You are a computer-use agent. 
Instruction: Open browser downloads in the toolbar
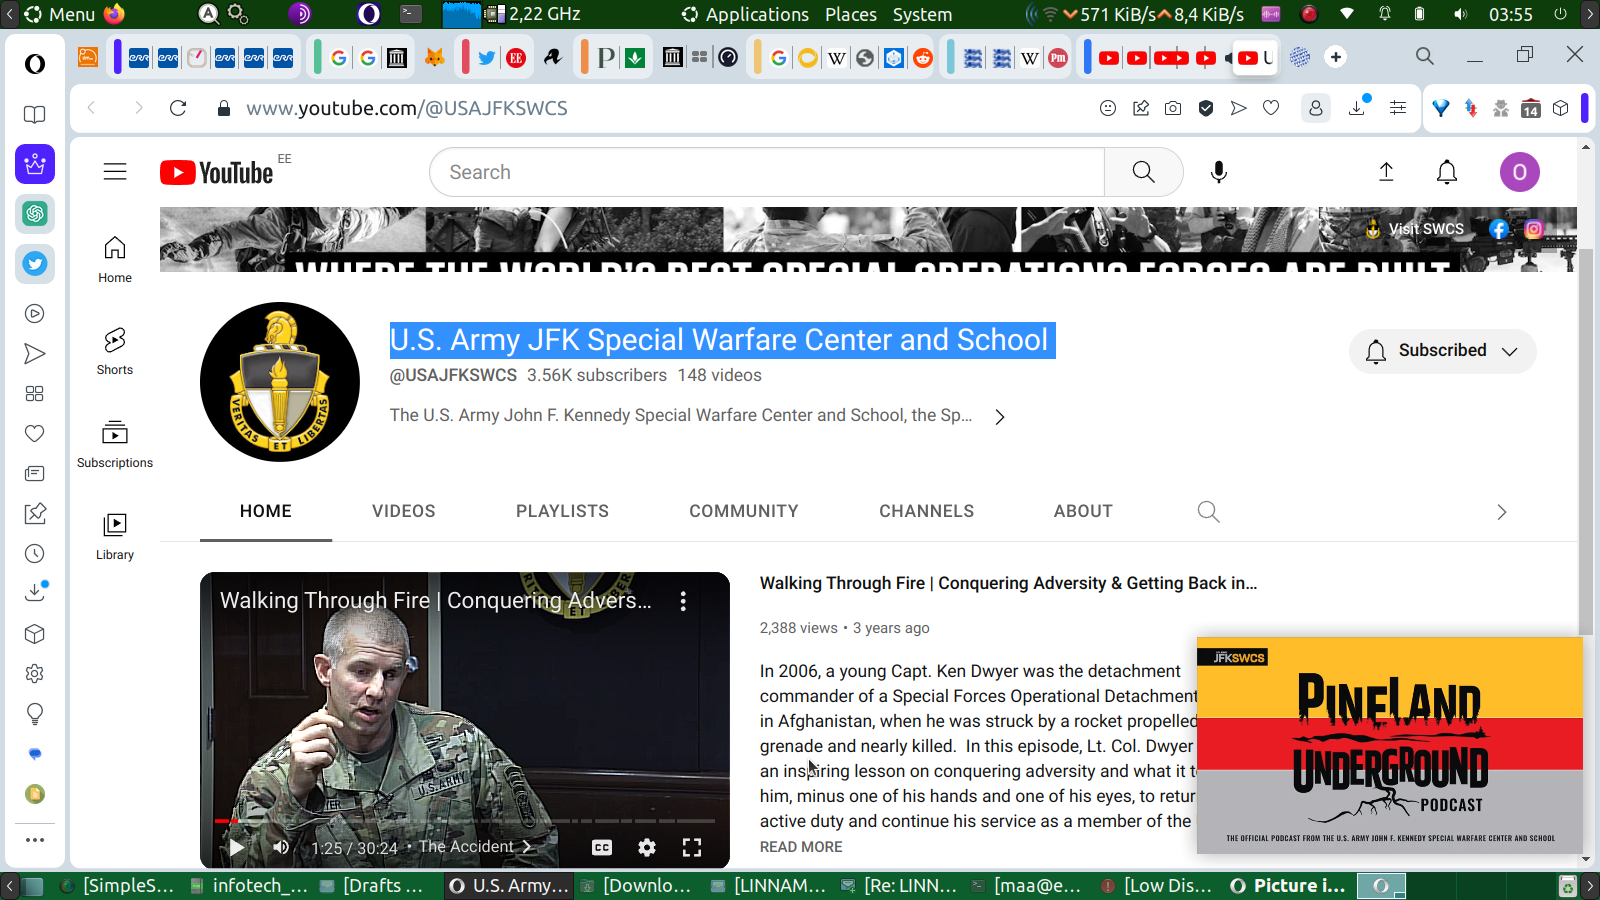pyautogui.click(x=1358, y=107)
